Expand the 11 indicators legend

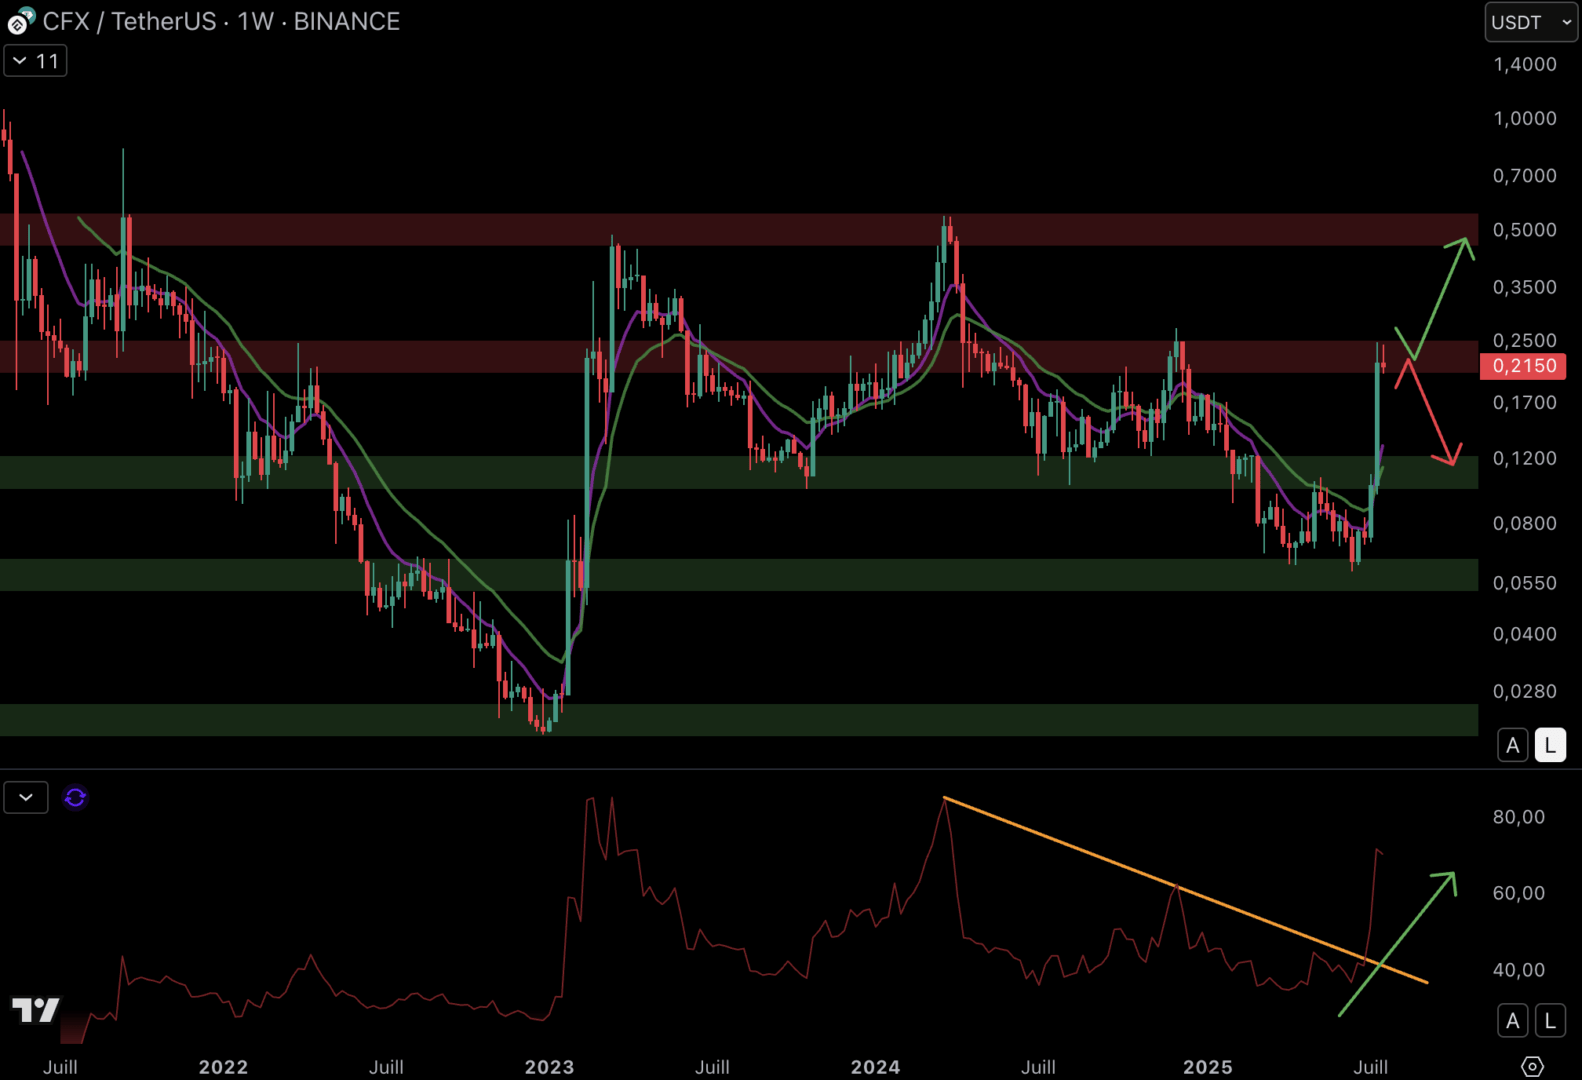(x=36, y=61)
